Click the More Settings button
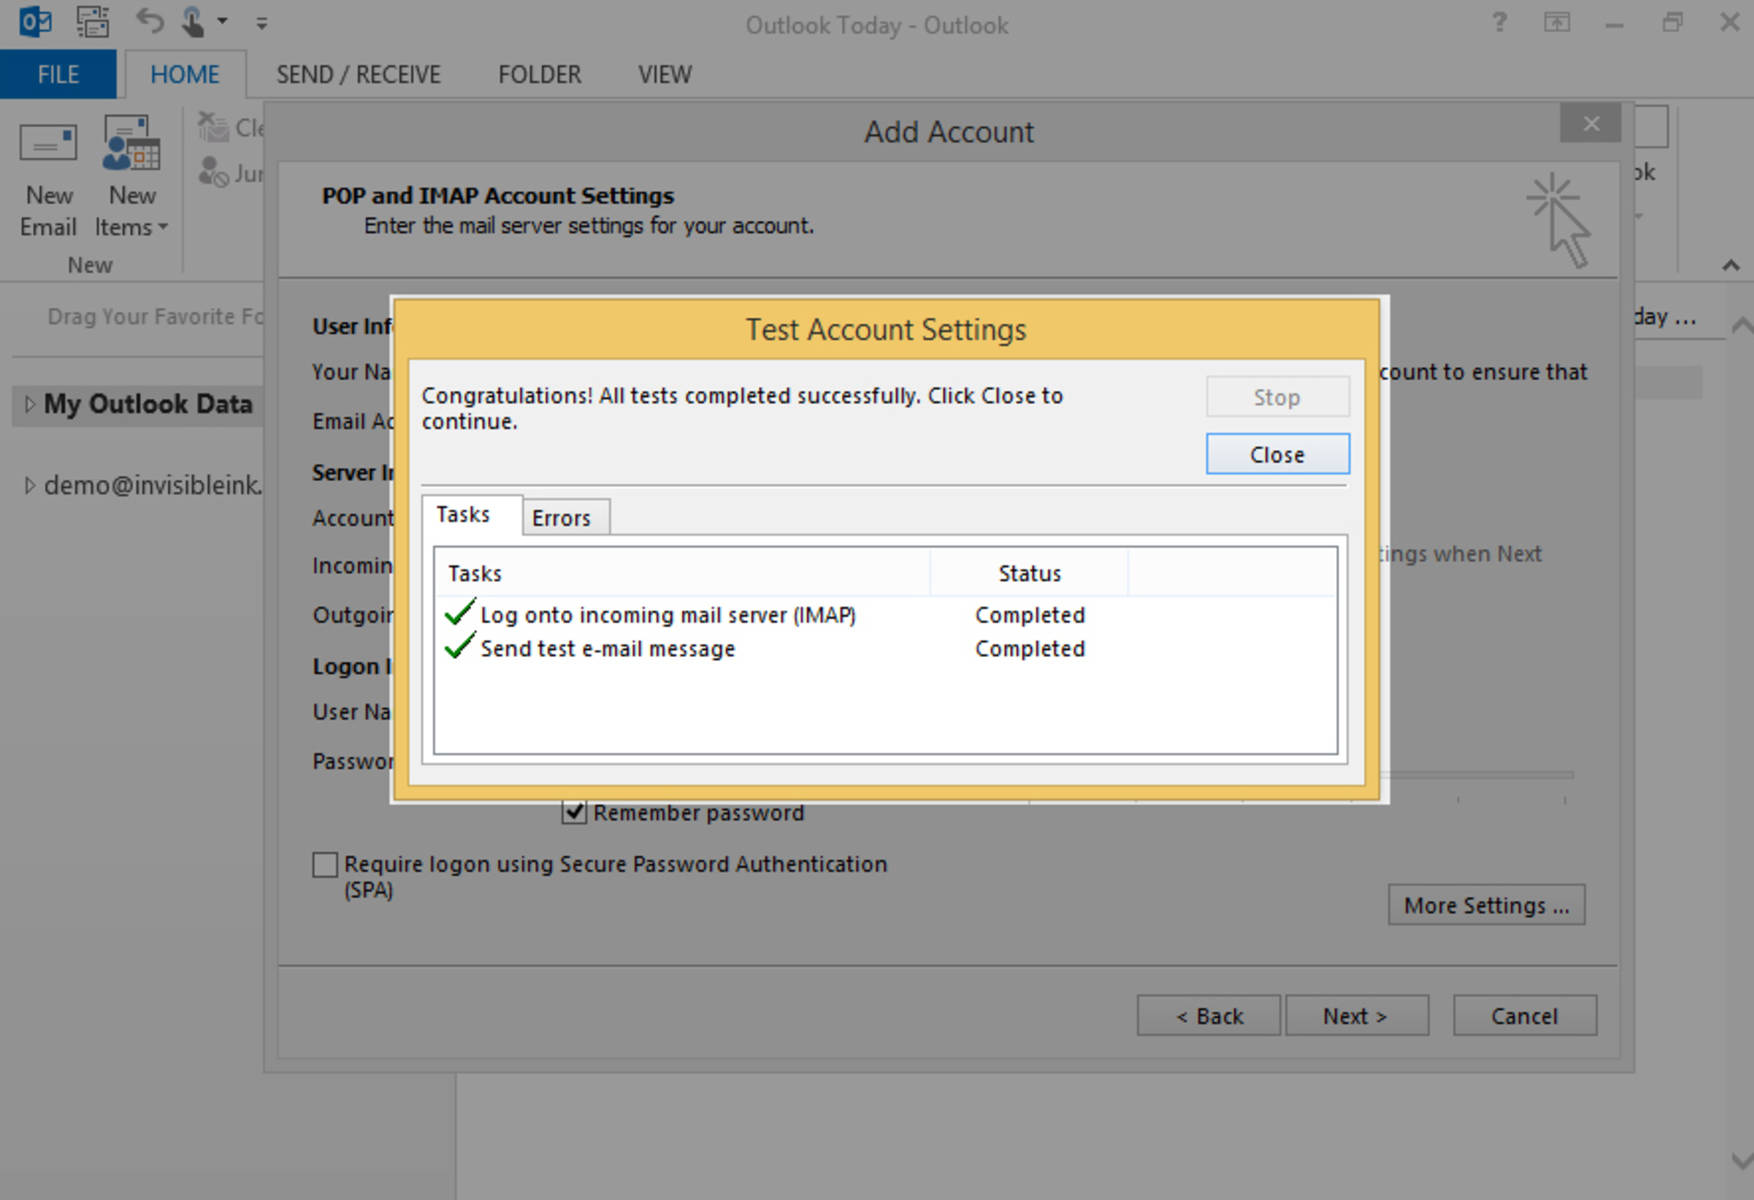 (1486, 905)
